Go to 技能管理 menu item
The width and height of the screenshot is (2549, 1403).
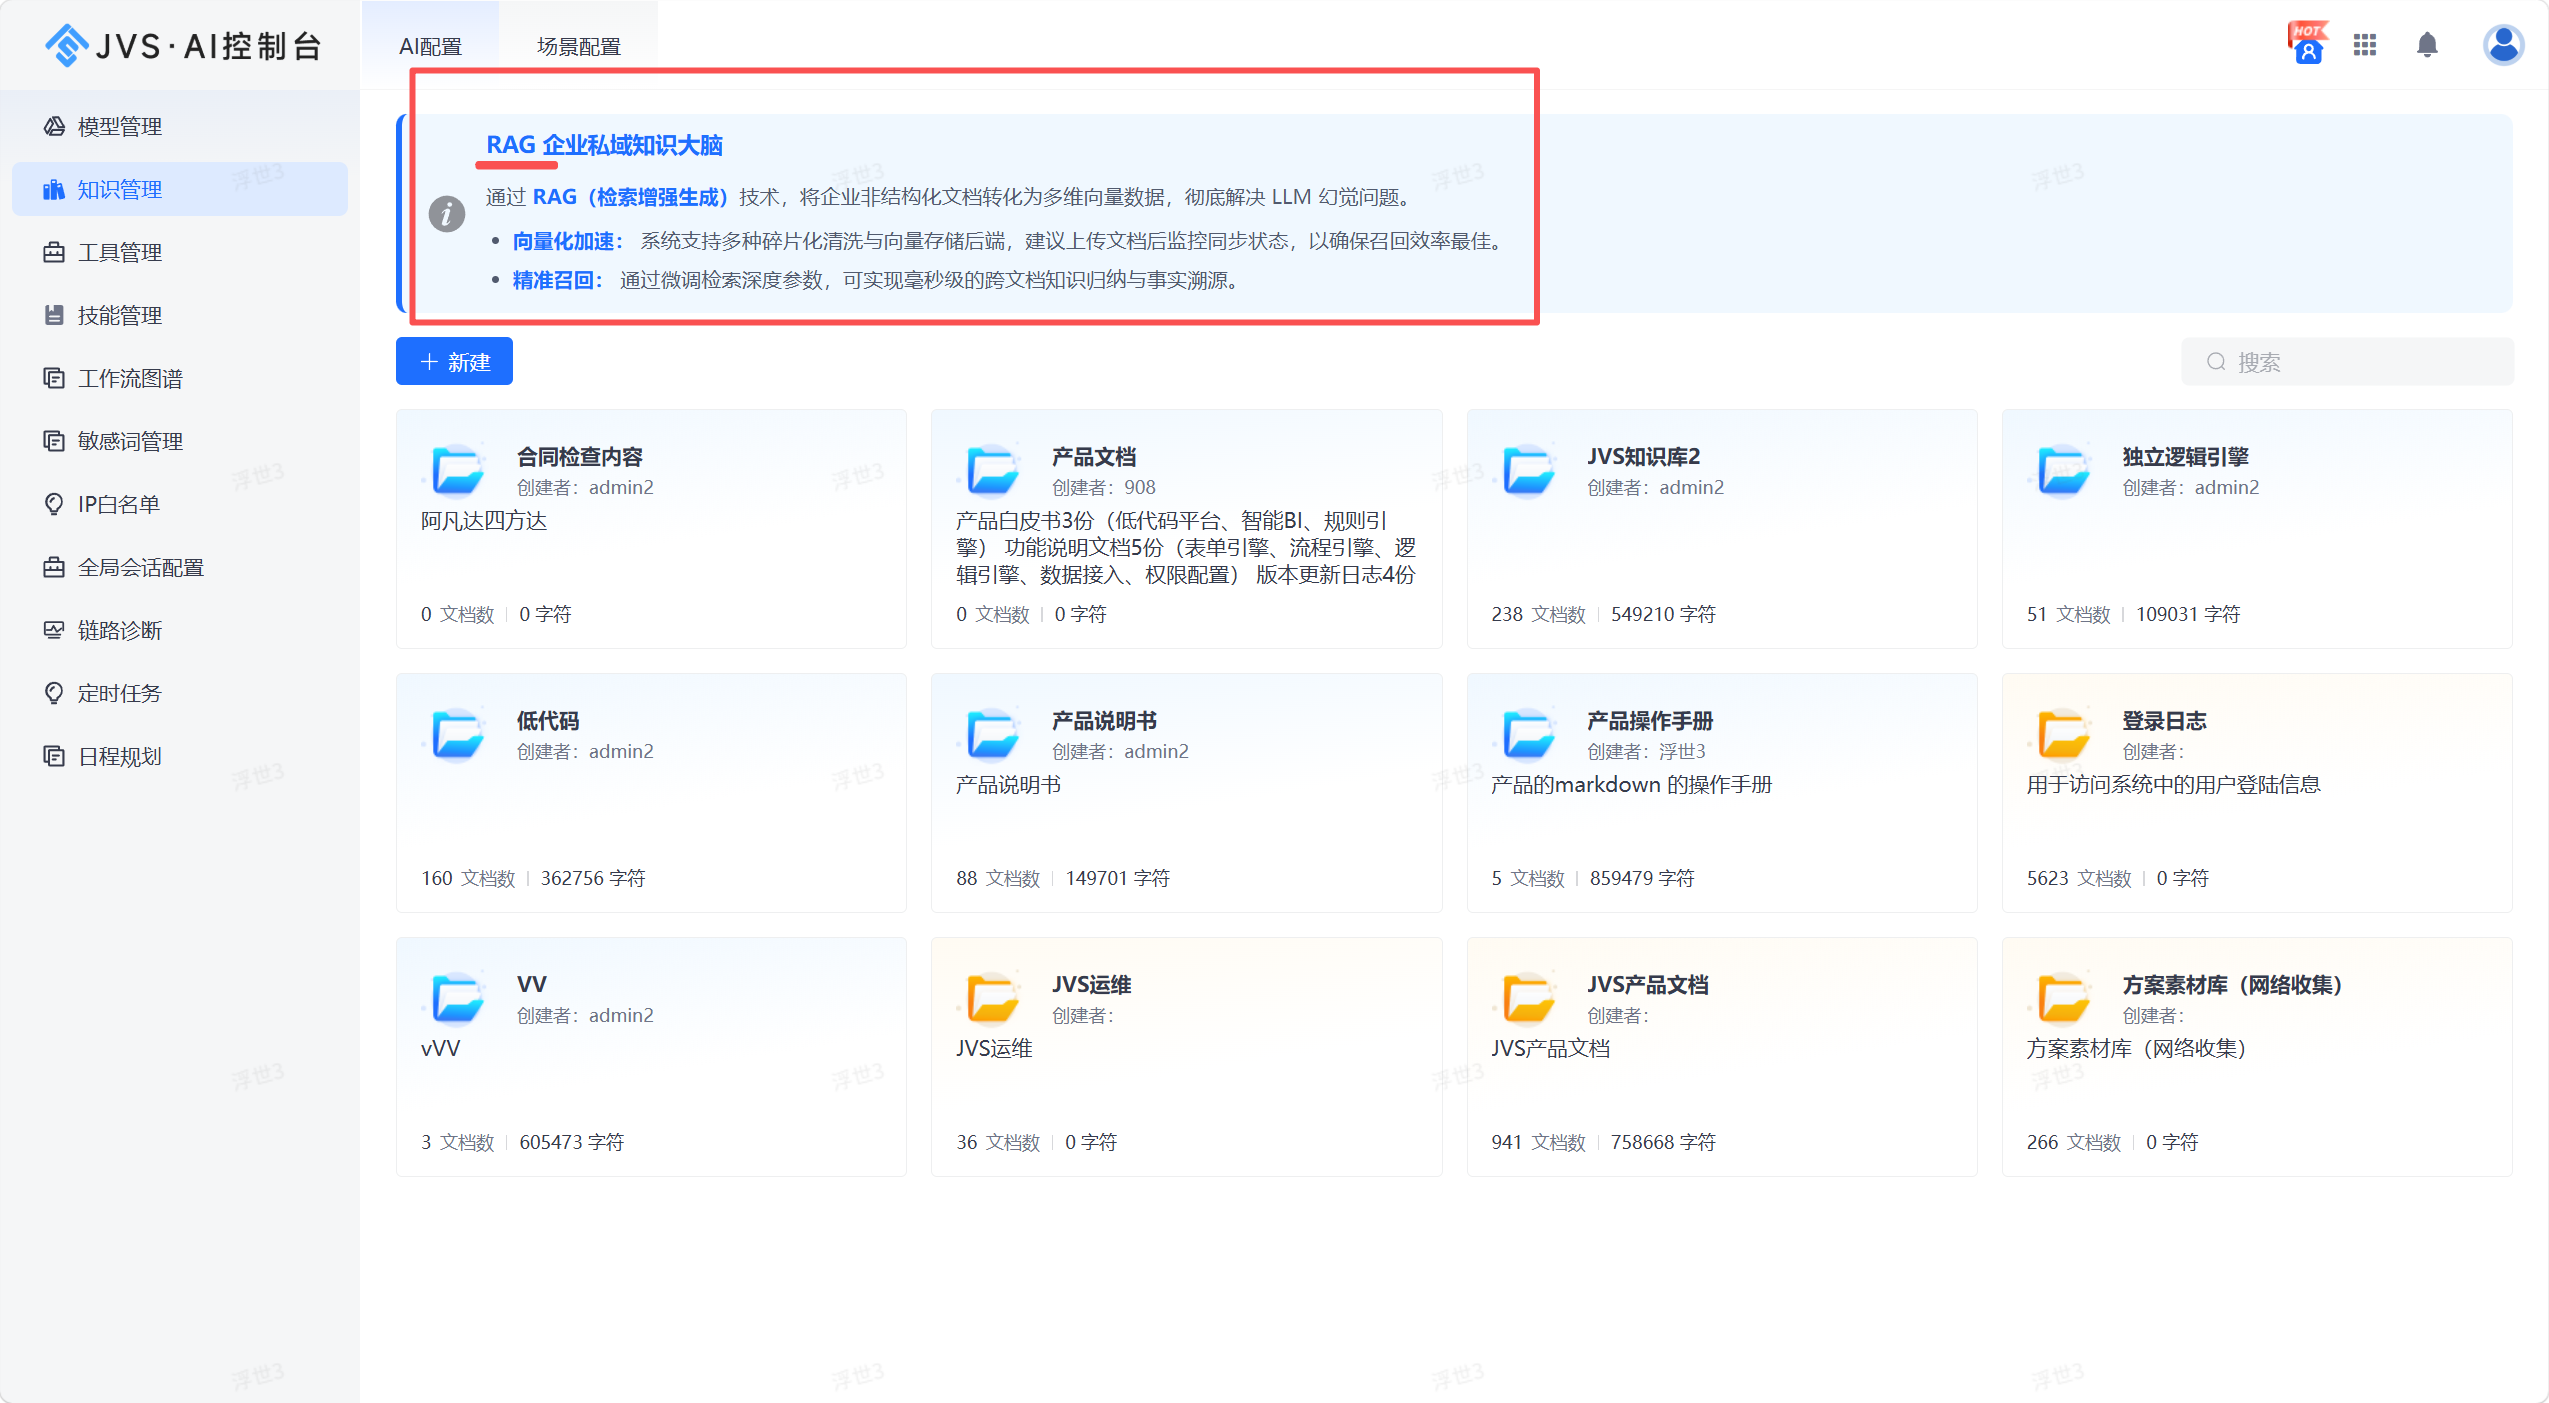point(180,315)
